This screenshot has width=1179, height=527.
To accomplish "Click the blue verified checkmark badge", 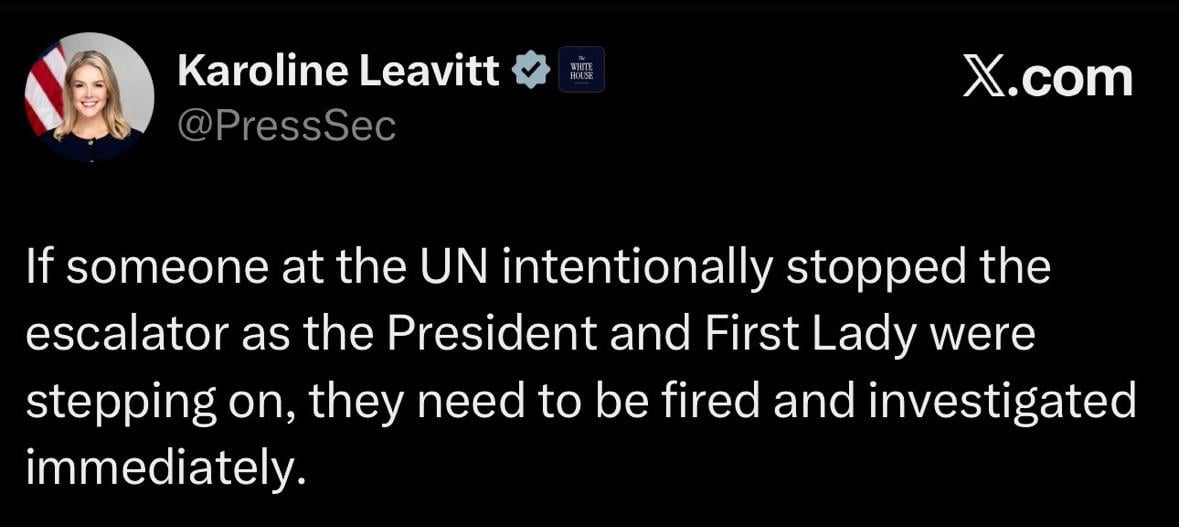I will tap(531, 70).
